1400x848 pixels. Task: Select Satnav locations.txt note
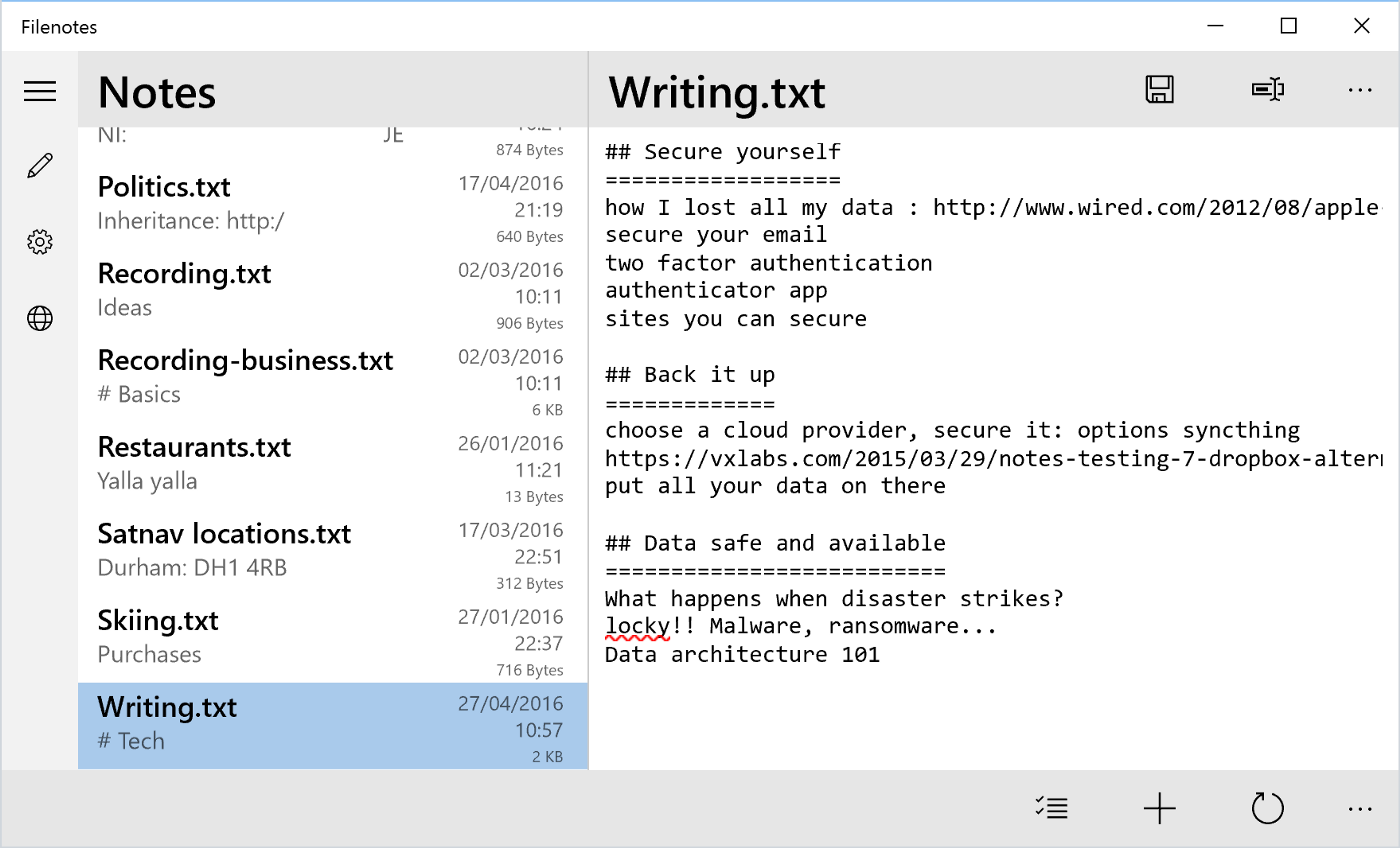coord(333,553)
